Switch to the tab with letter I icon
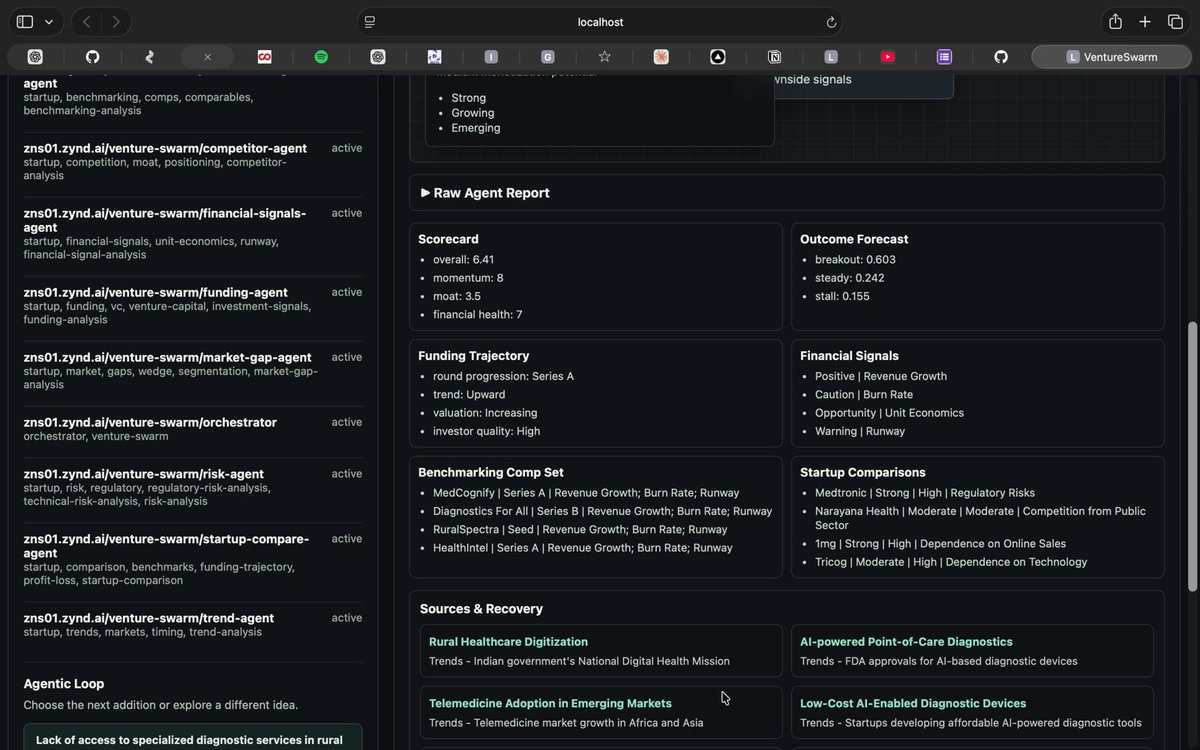Screen dimensions: 1200x750 [491, 57]
